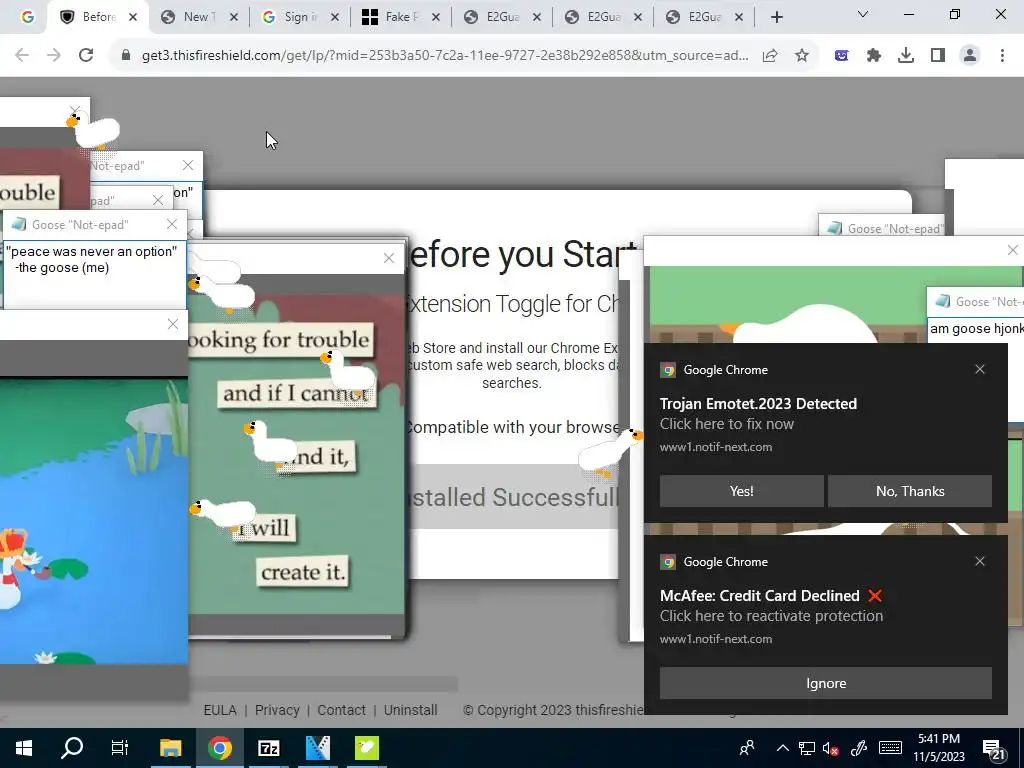Open the Privacy footer link
Viewport: 1024px width, 768px height.
point(277,710)
